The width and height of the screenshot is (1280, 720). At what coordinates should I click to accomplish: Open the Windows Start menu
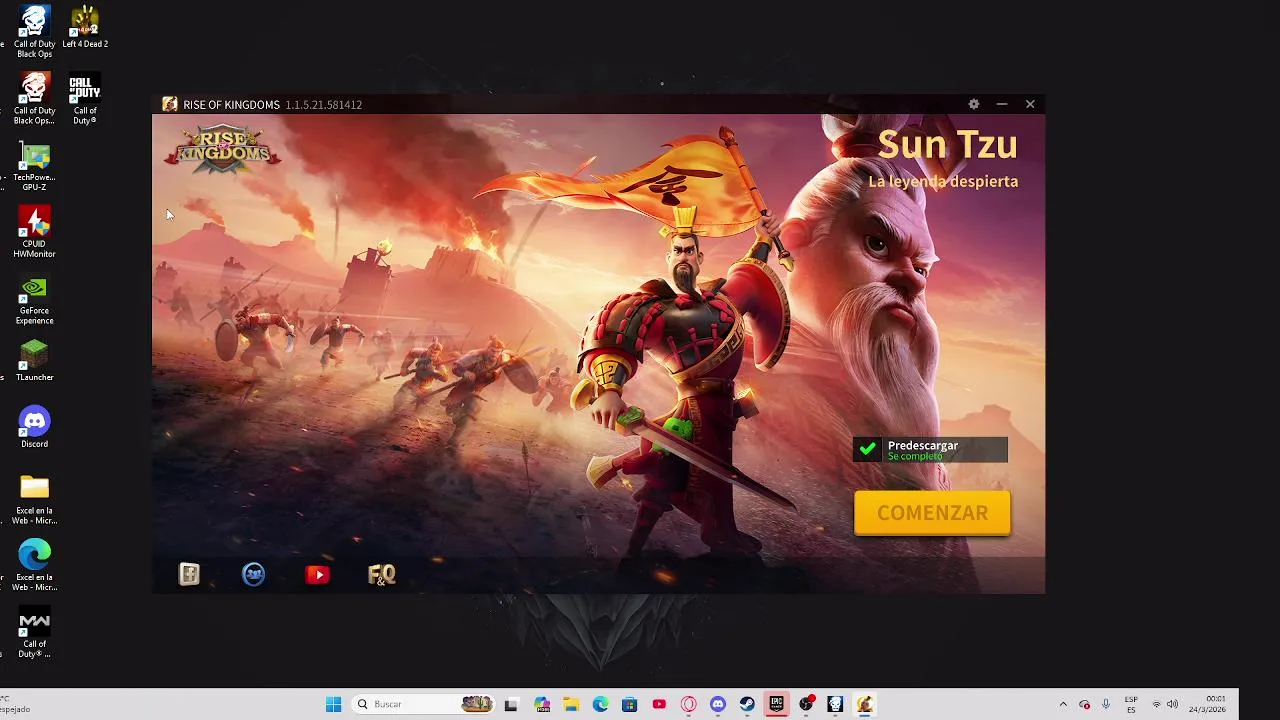[334, 704]
